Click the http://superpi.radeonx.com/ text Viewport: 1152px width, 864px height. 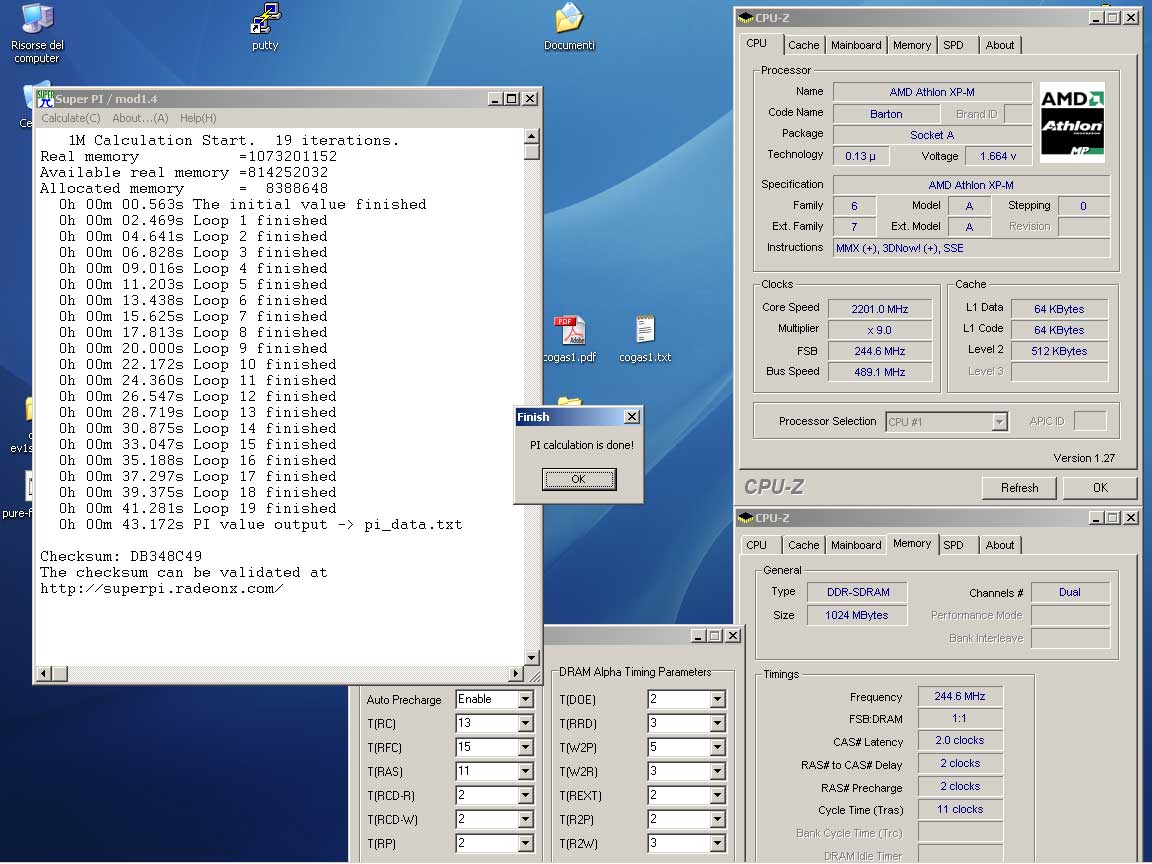(x=162, y=588)
